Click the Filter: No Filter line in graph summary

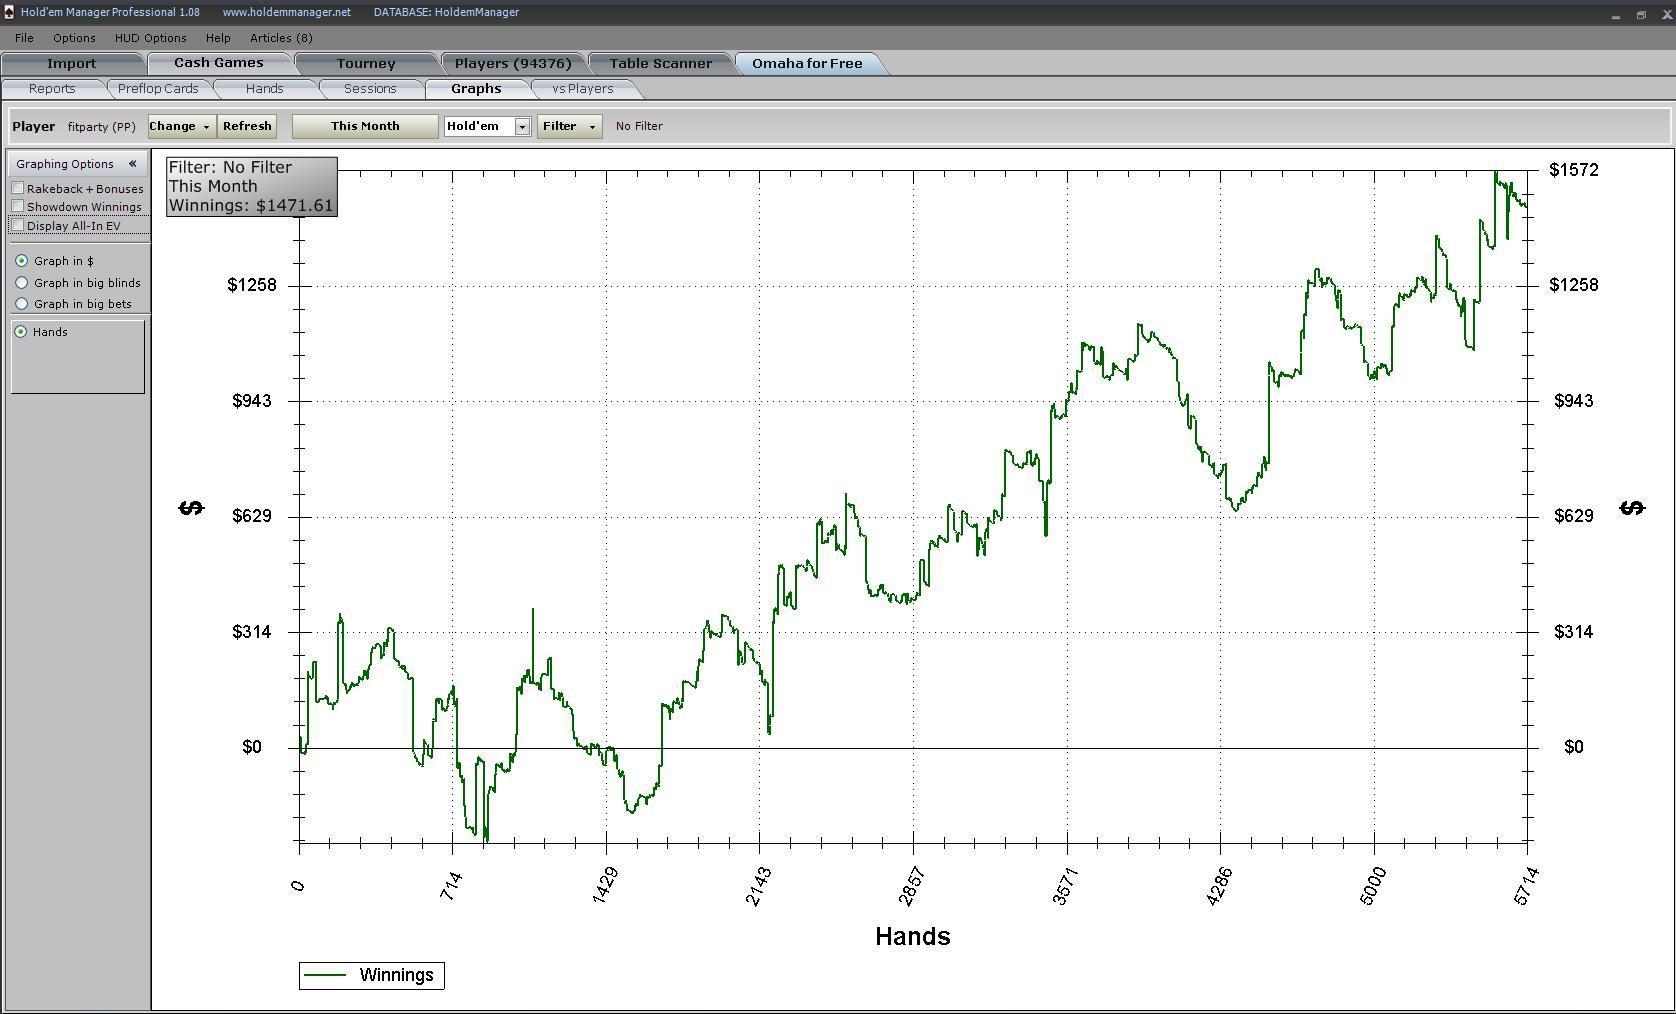tap(230, 167)
